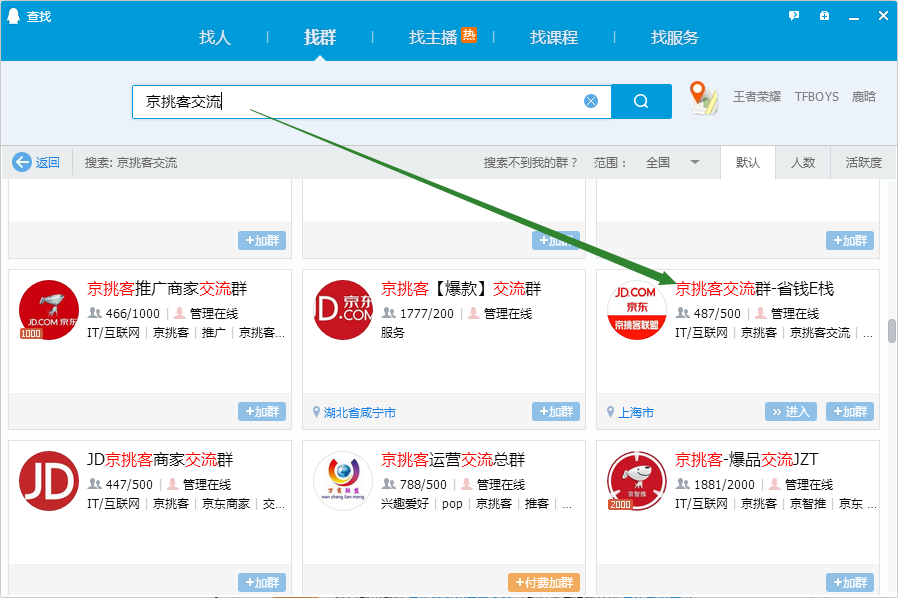This screenshot has width=898, height=598.
Task: Click +付费加群 for 京挑客运营交流总群
Action: coord(544,583)
